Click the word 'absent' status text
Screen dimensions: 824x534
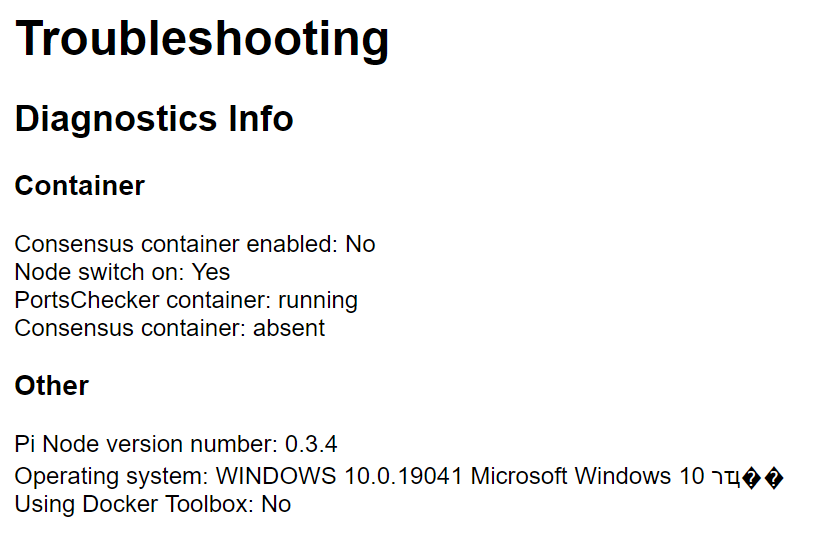click(x=289, y=328)
